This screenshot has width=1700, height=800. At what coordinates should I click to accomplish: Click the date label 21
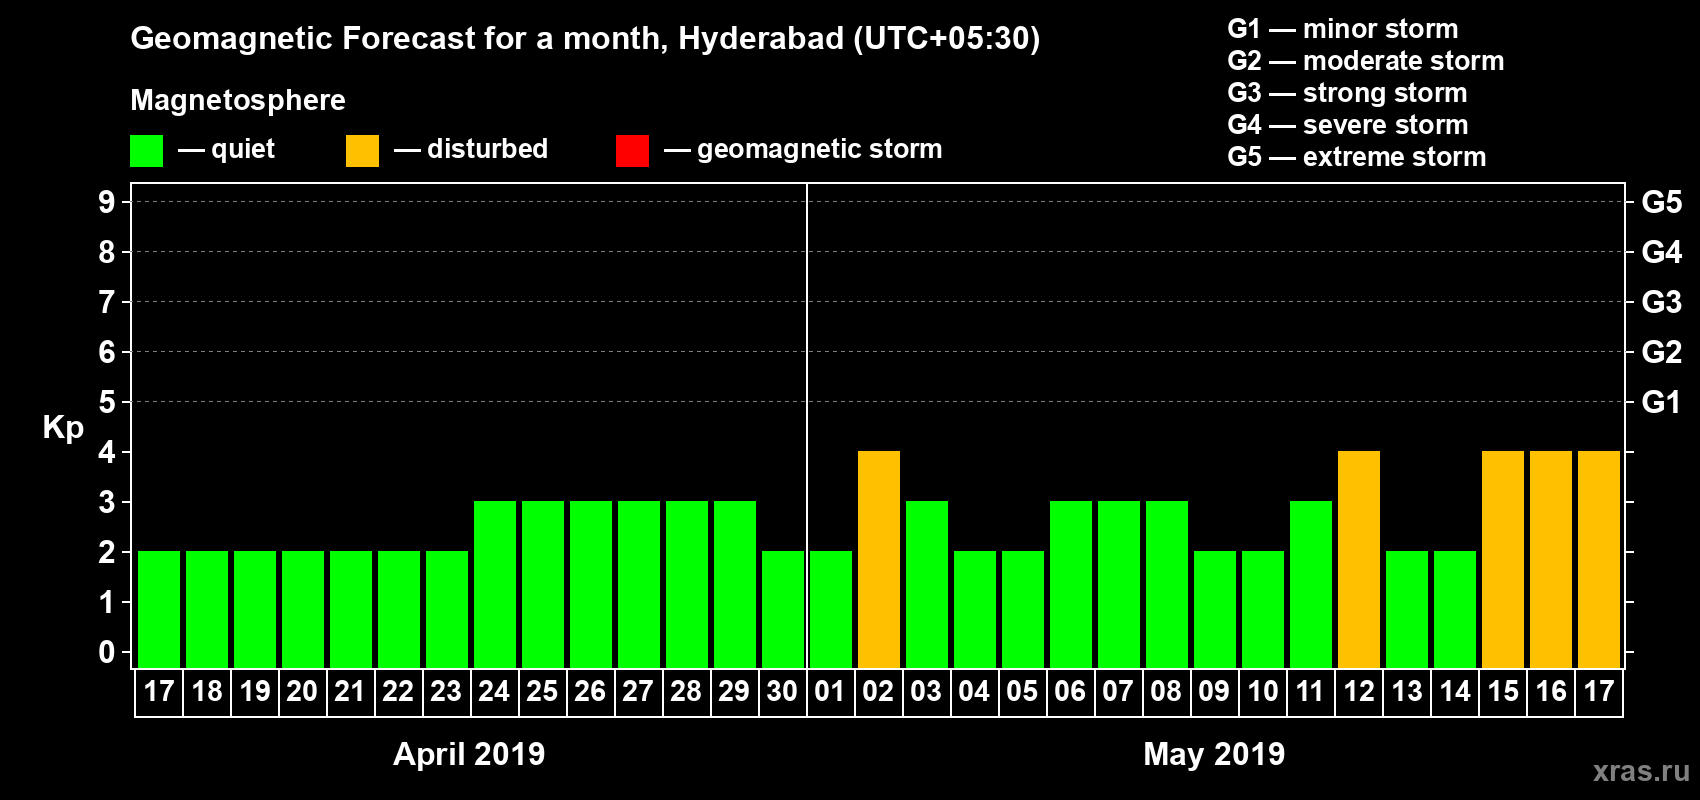pos(350,692)
